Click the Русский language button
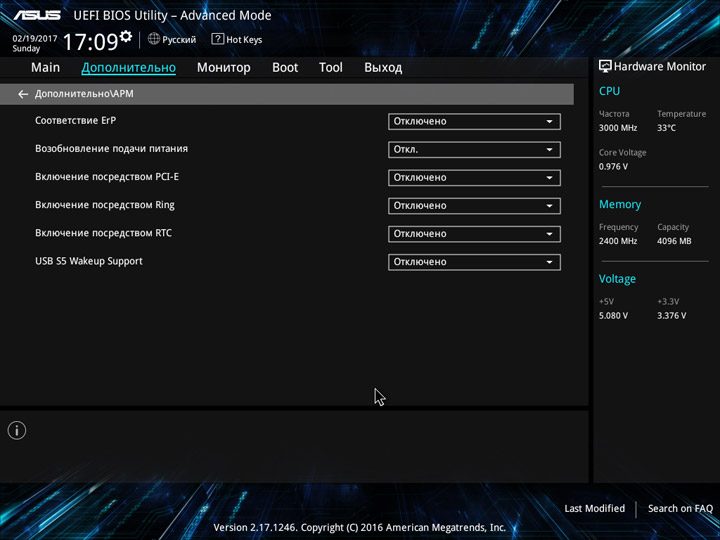 (x=179, y=40)
